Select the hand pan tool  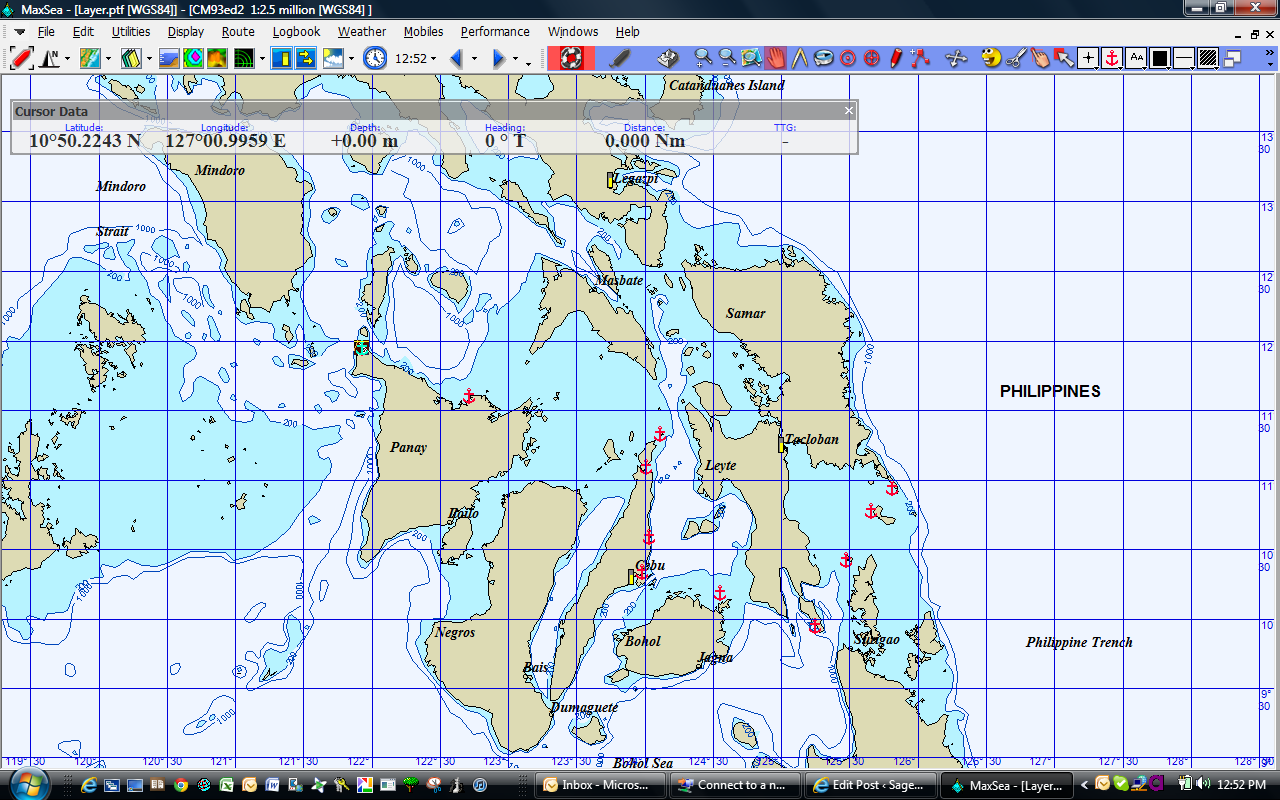coord(777,58)
